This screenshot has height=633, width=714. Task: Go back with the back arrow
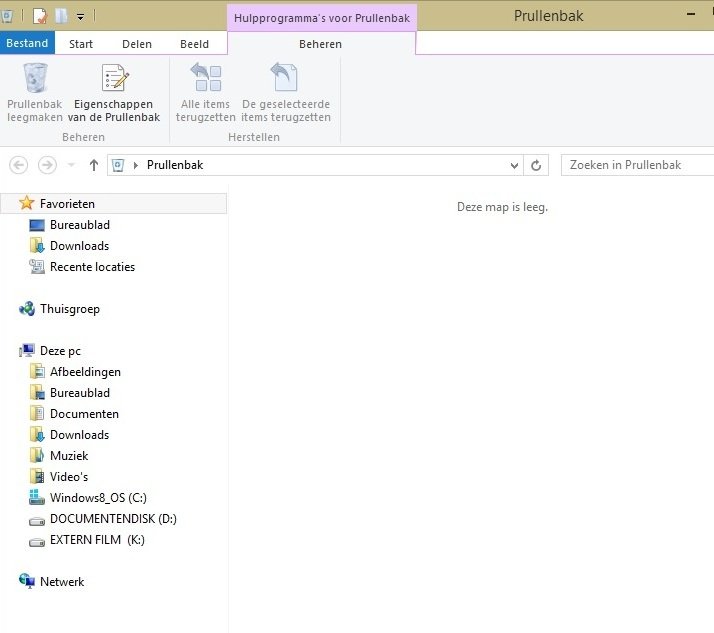click(x=19, y=165)
